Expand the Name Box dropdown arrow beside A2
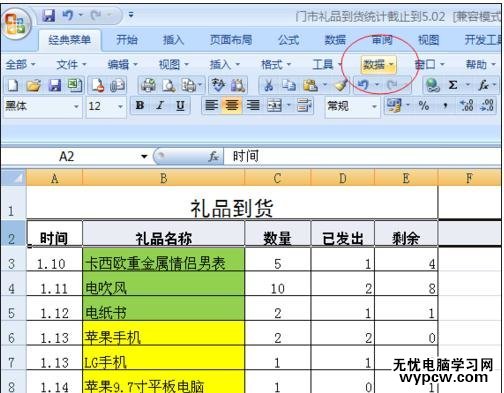The height and width of the screenshot is (393, 504). (144, 156)
